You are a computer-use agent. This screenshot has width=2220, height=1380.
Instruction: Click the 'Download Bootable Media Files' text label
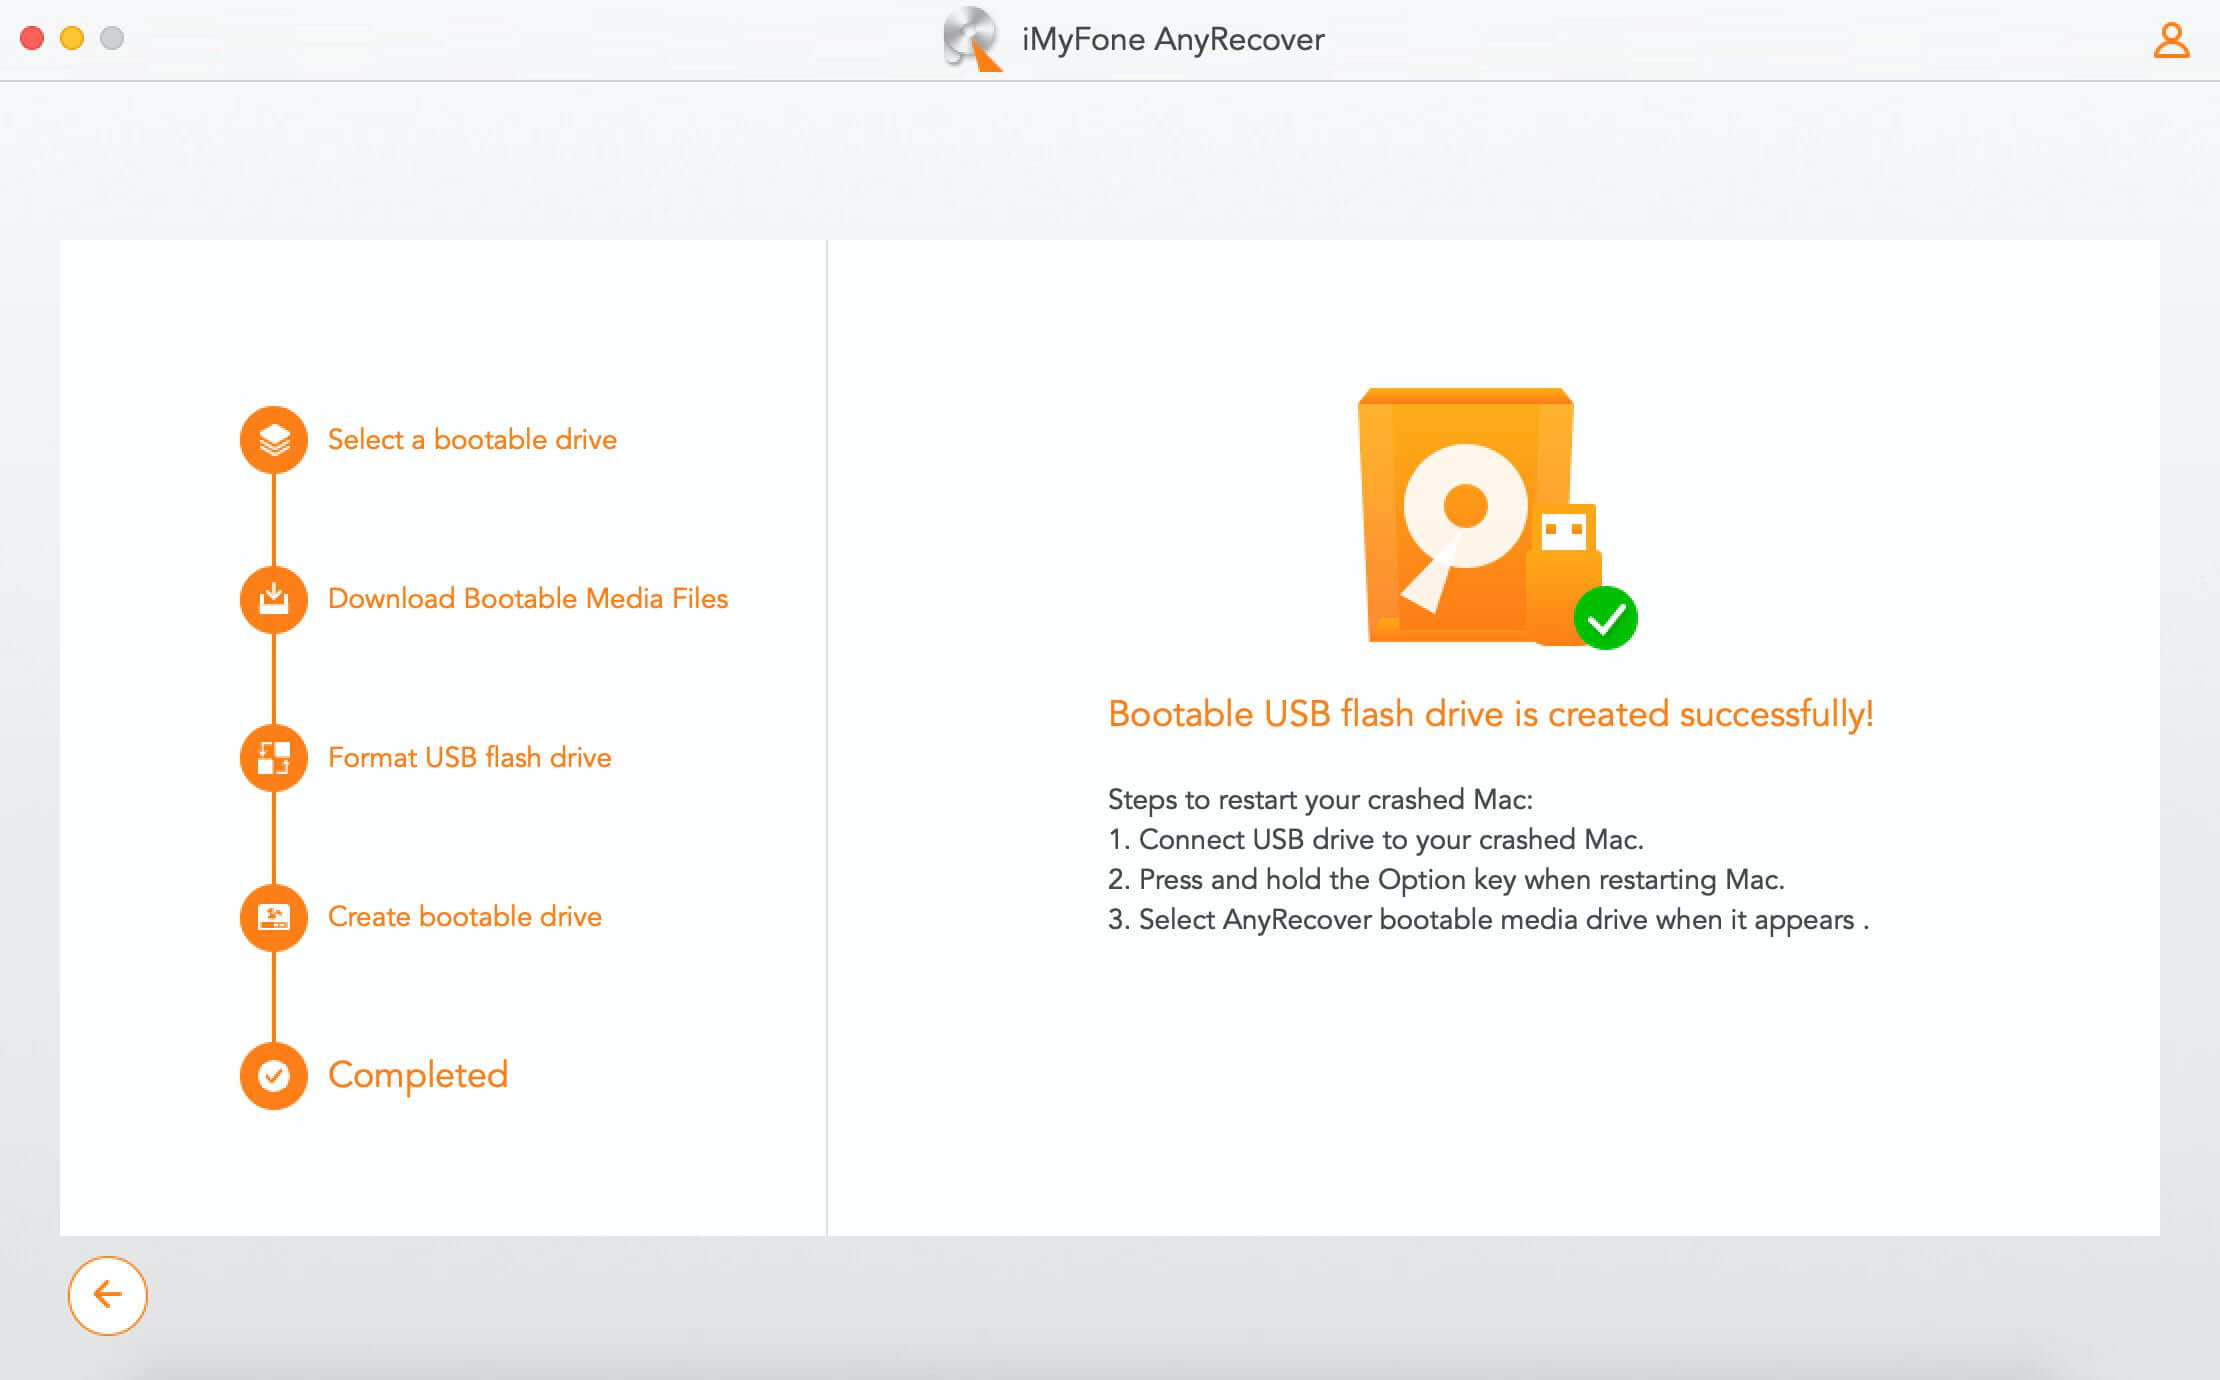527,598
